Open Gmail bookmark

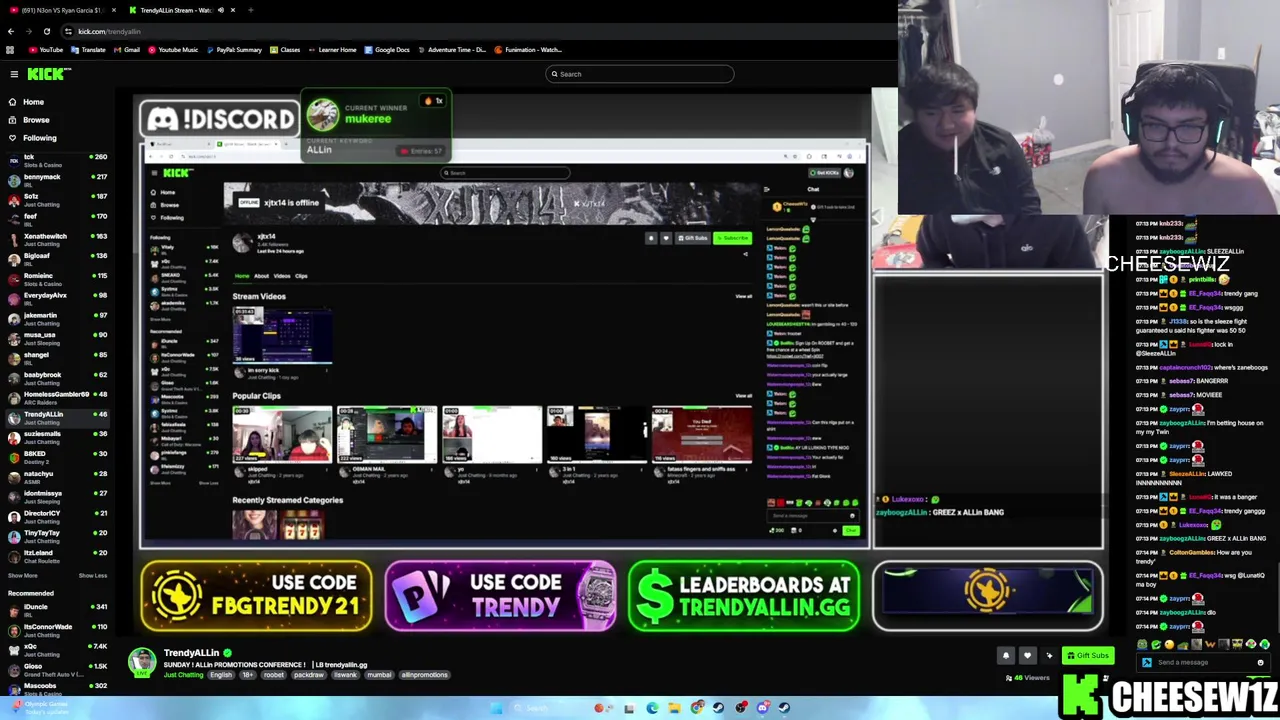pos(126,50)
